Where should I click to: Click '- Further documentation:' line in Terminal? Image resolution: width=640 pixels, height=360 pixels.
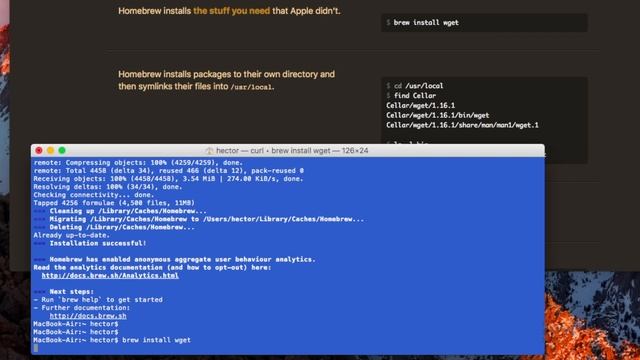pos(82,308)
